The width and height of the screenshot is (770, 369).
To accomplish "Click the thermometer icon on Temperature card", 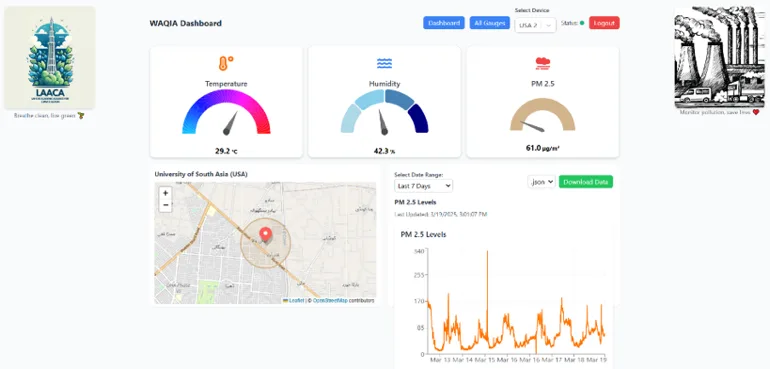I will tap(226, 63).
